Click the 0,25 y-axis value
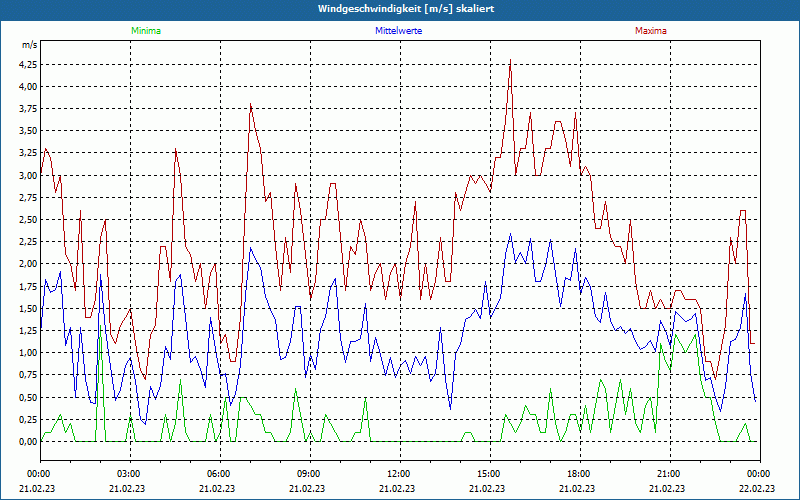 (x=28, y=419)
